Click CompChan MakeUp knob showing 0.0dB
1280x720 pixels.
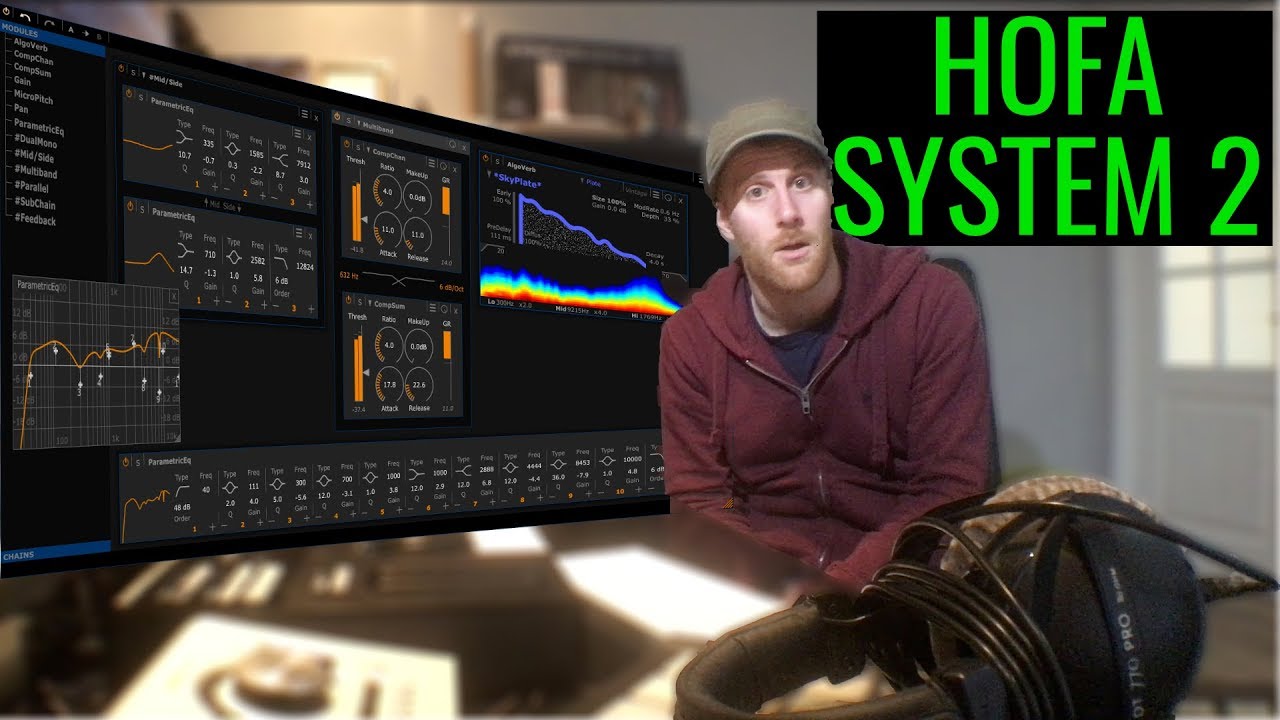click(x=417, y=198)
